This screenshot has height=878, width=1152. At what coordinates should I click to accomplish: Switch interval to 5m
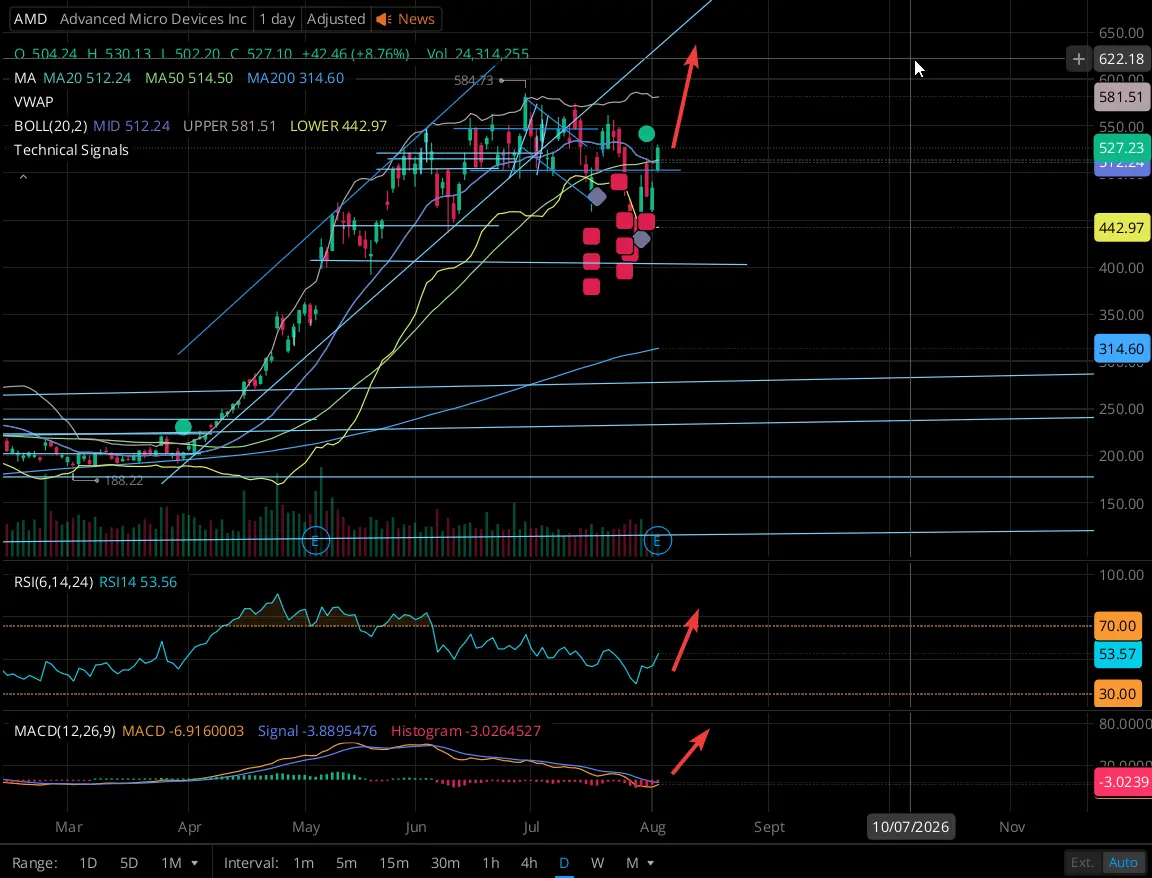pos(346,863)
